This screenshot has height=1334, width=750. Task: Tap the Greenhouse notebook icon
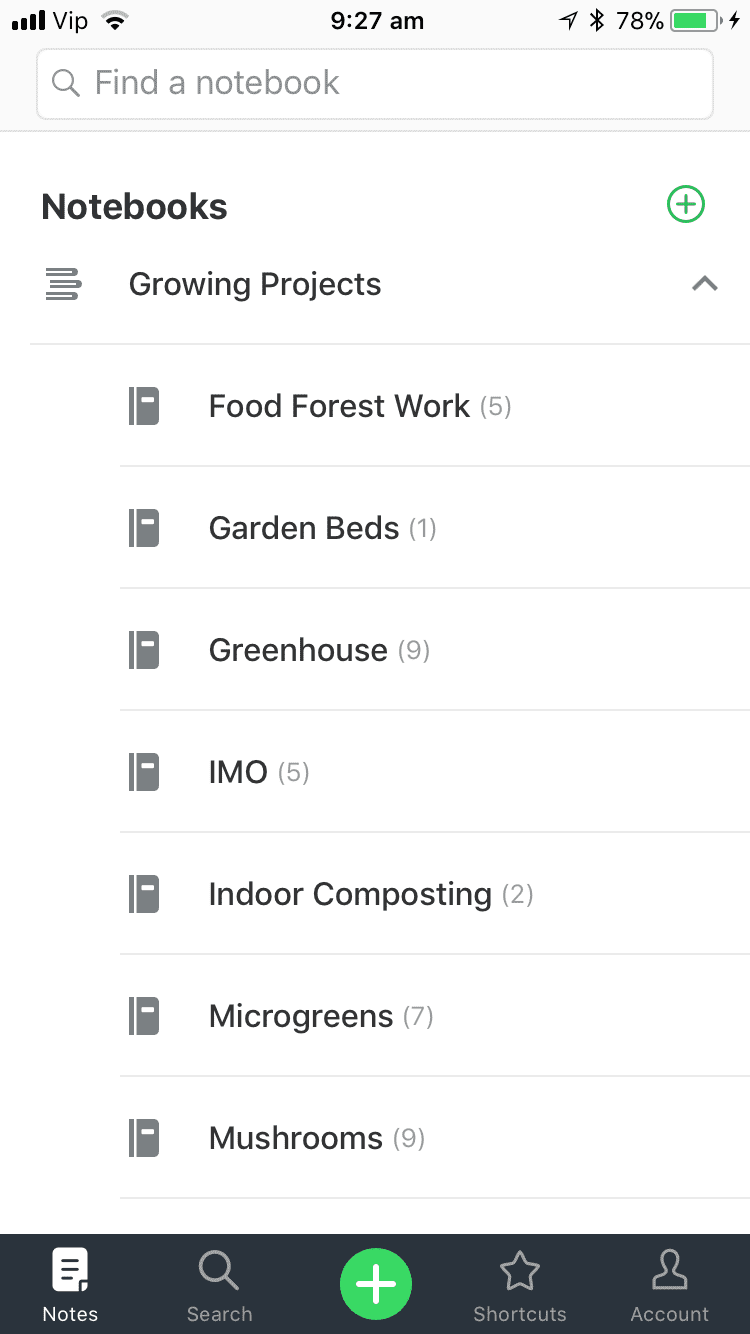[x=144, y=650]
